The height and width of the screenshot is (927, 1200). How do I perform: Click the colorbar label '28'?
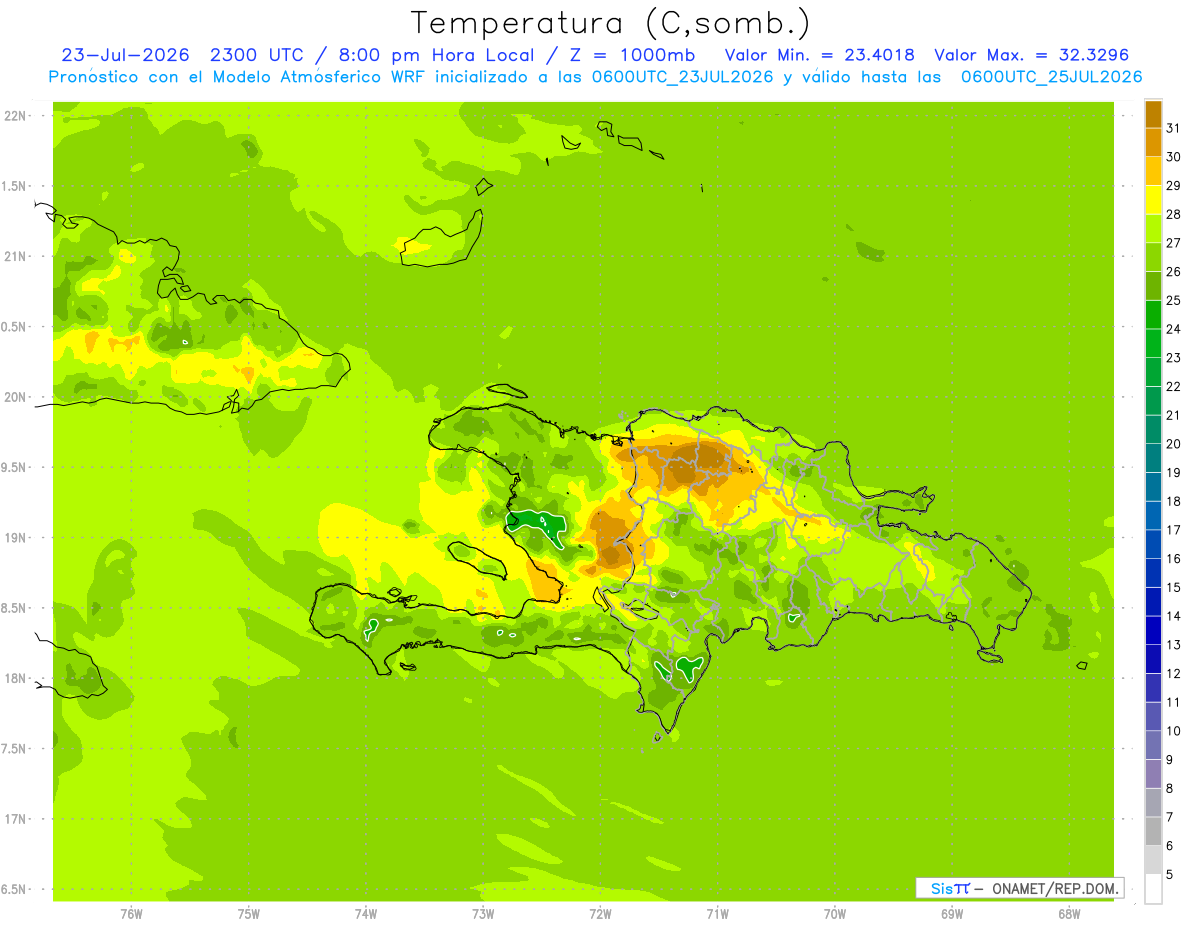click(1173, 214)
